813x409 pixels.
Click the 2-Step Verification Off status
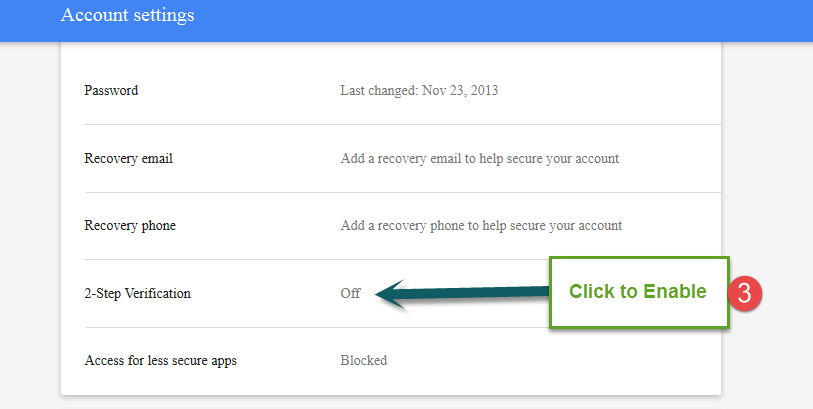point(350,293)
